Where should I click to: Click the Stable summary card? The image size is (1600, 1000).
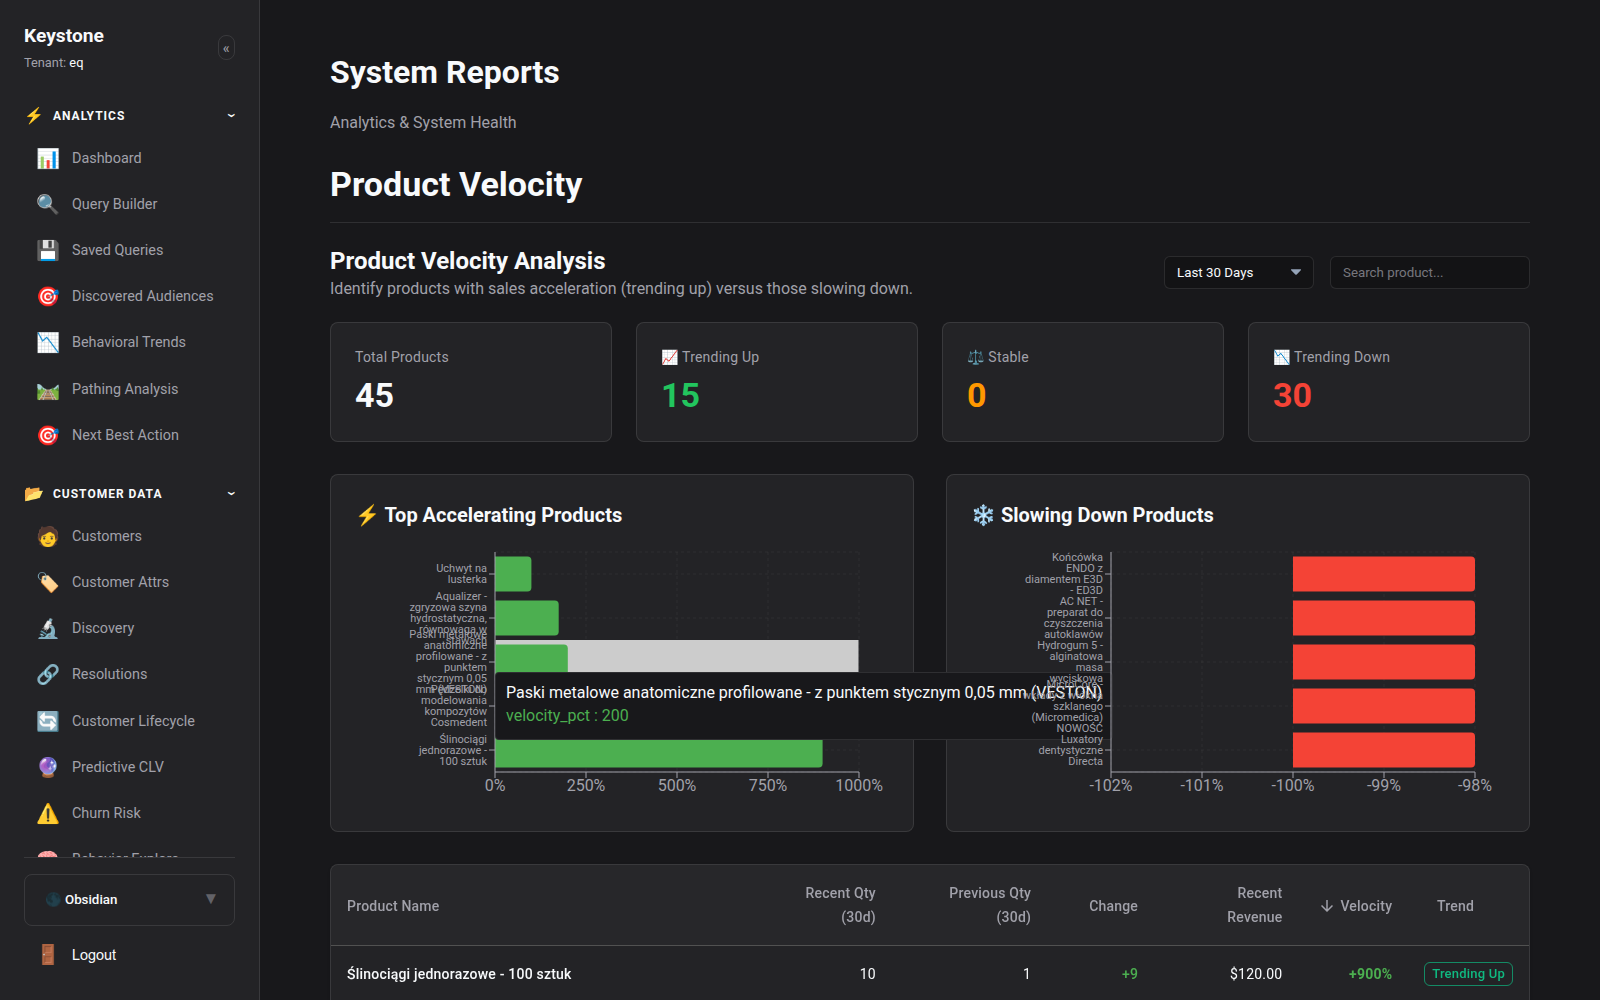[x=1083, y=382]
